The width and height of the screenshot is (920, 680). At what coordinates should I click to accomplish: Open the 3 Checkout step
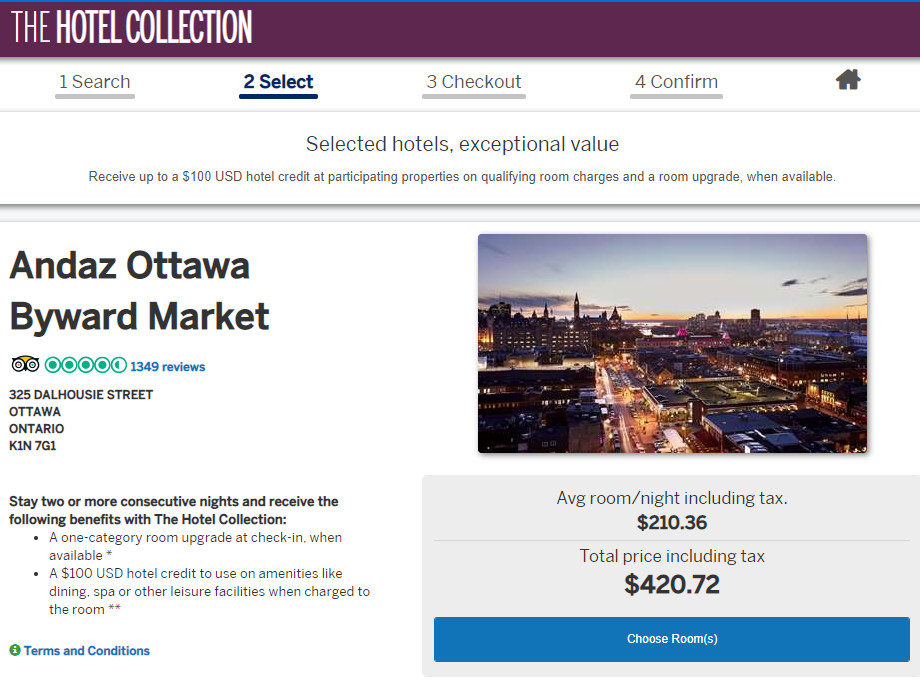pos(473,81)
